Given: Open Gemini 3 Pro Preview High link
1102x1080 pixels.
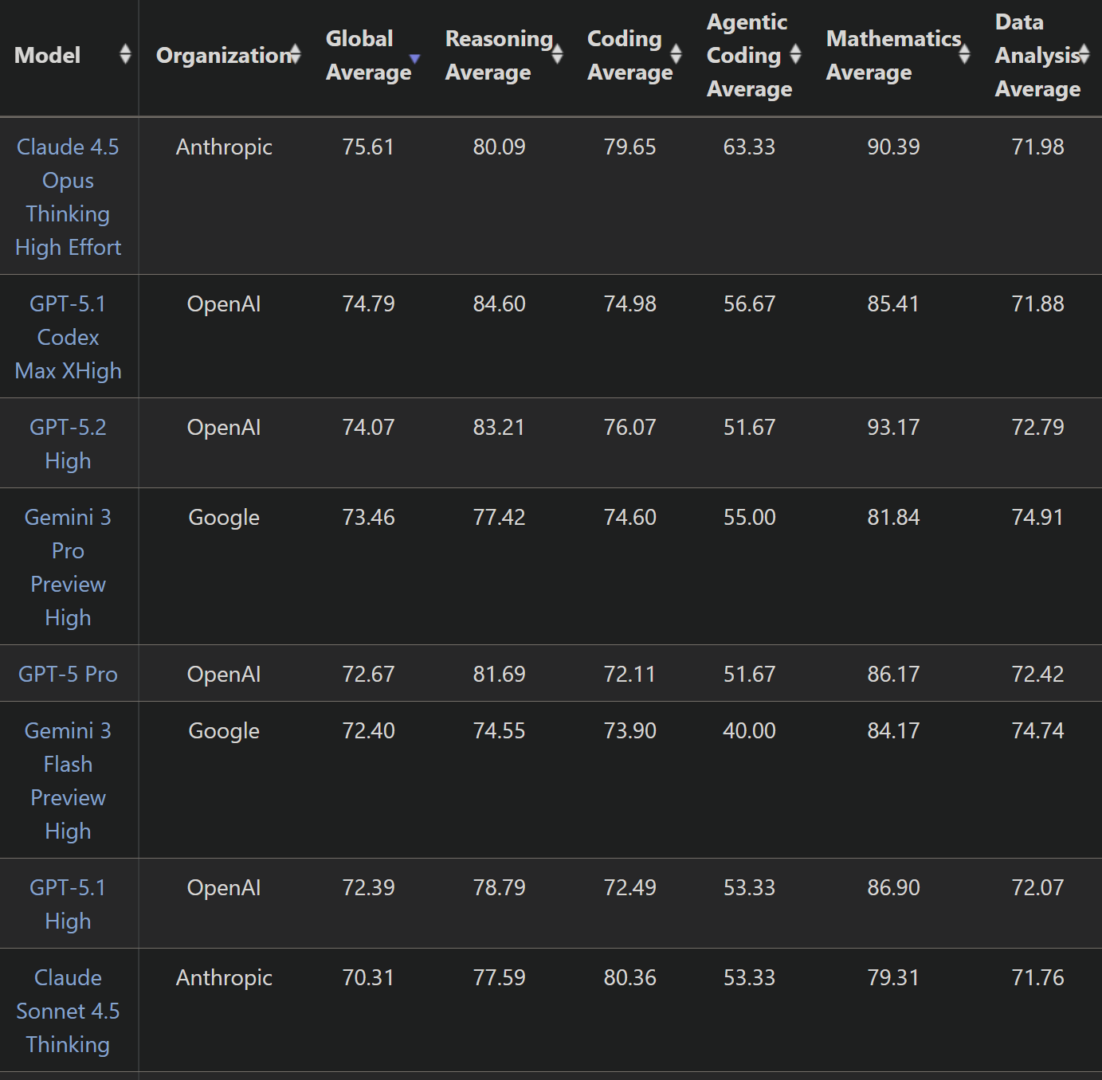Looking at the screenshot, I should [68, 567].
